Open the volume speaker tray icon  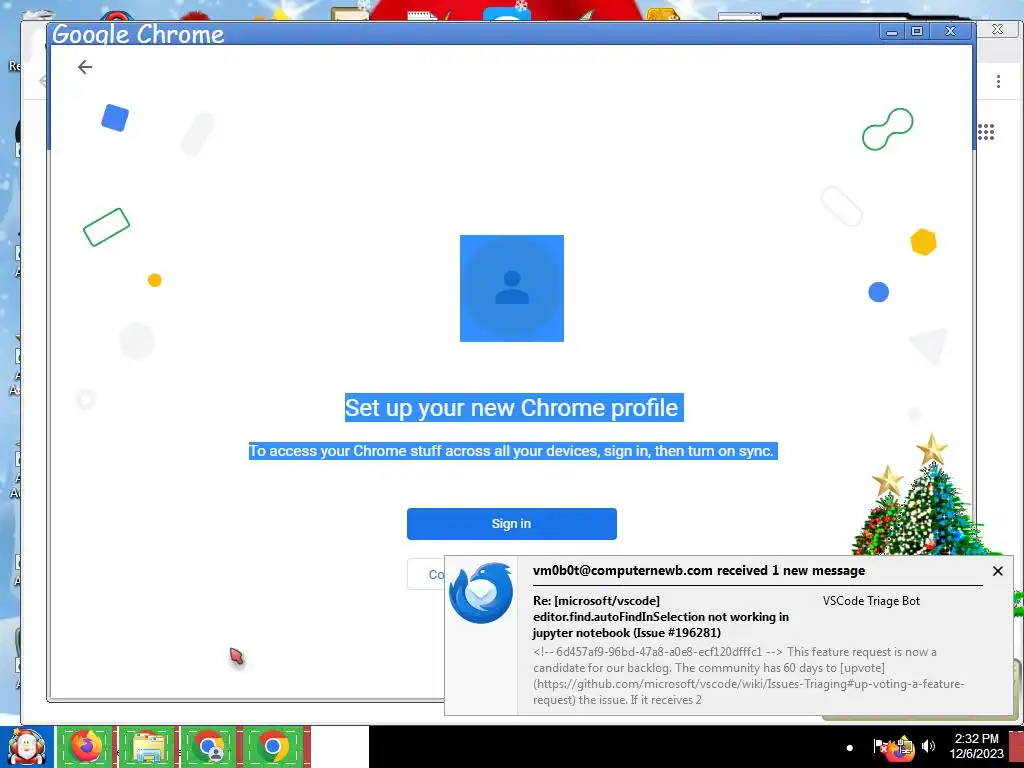tap(928, 746)
